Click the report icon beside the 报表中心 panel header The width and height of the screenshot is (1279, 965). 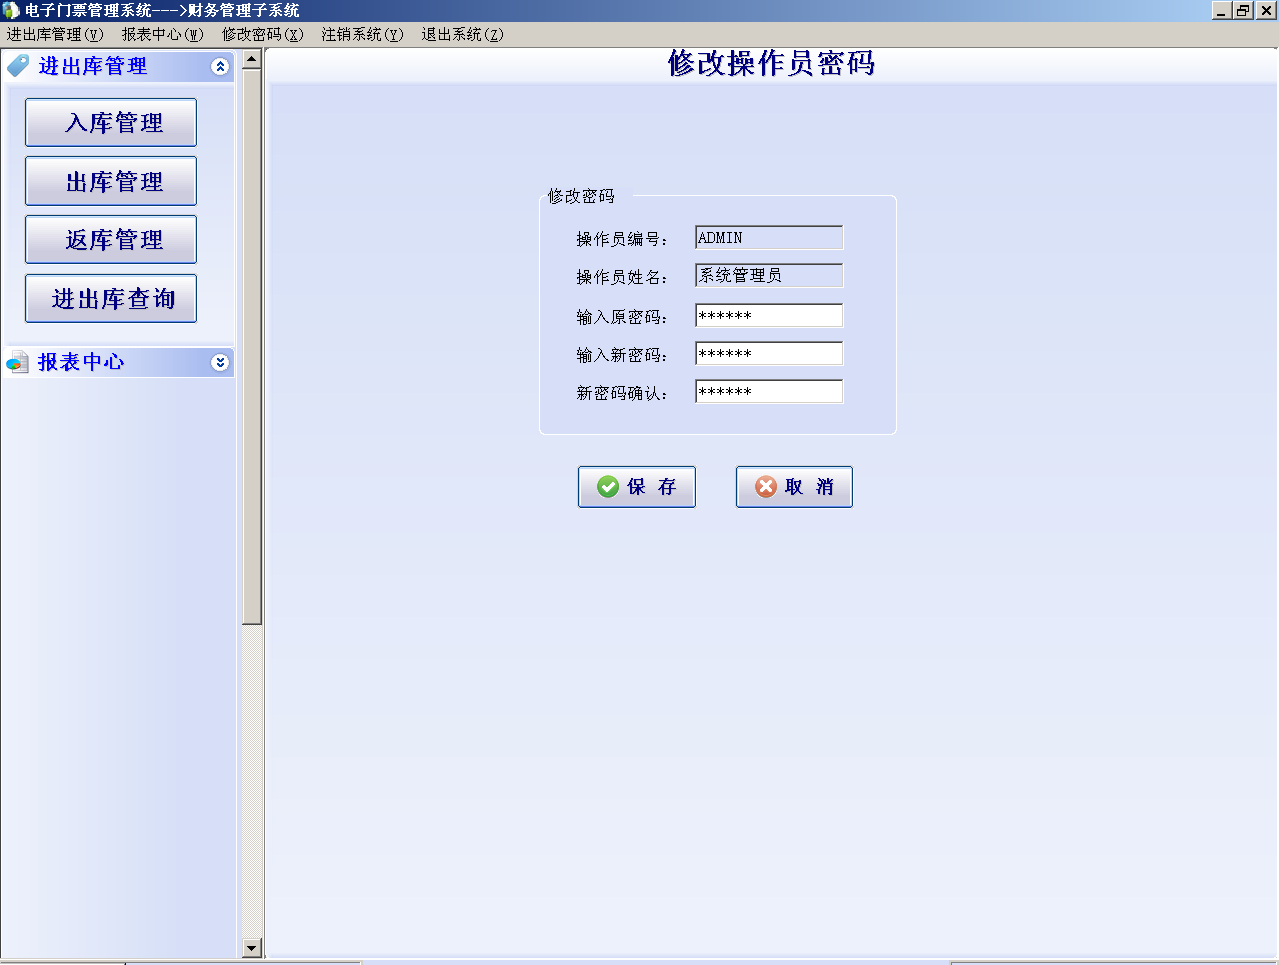click(16, 362)
